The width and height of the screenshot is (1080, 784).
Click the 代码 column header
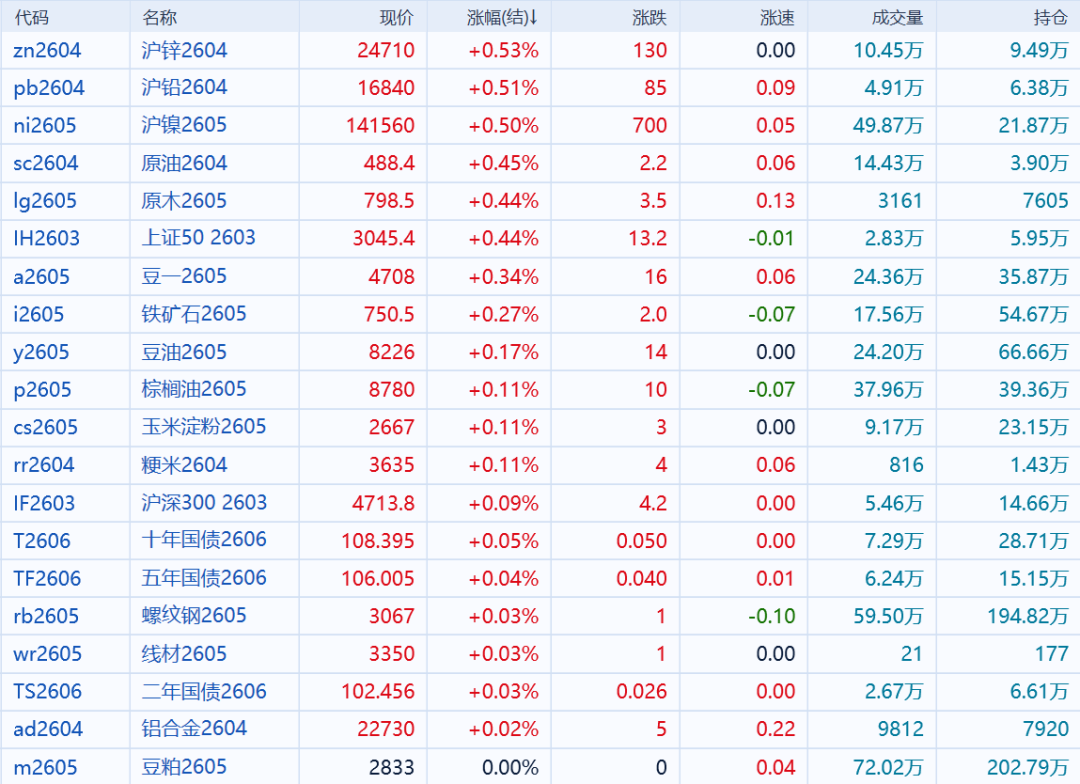[x=31, y=17]
